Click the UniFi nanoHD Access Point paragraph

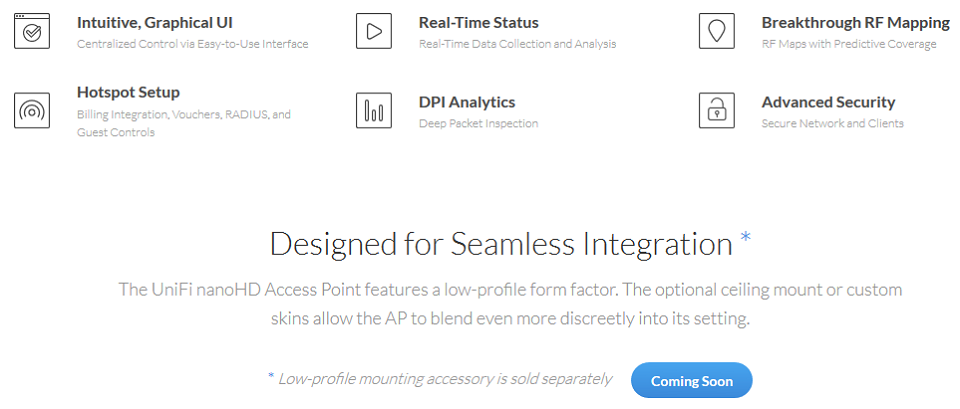click(510, 304)
